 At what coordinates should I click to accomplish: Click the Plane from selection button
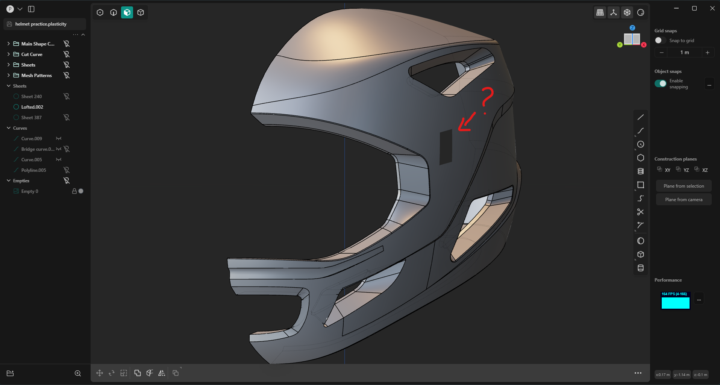(683, 186)
